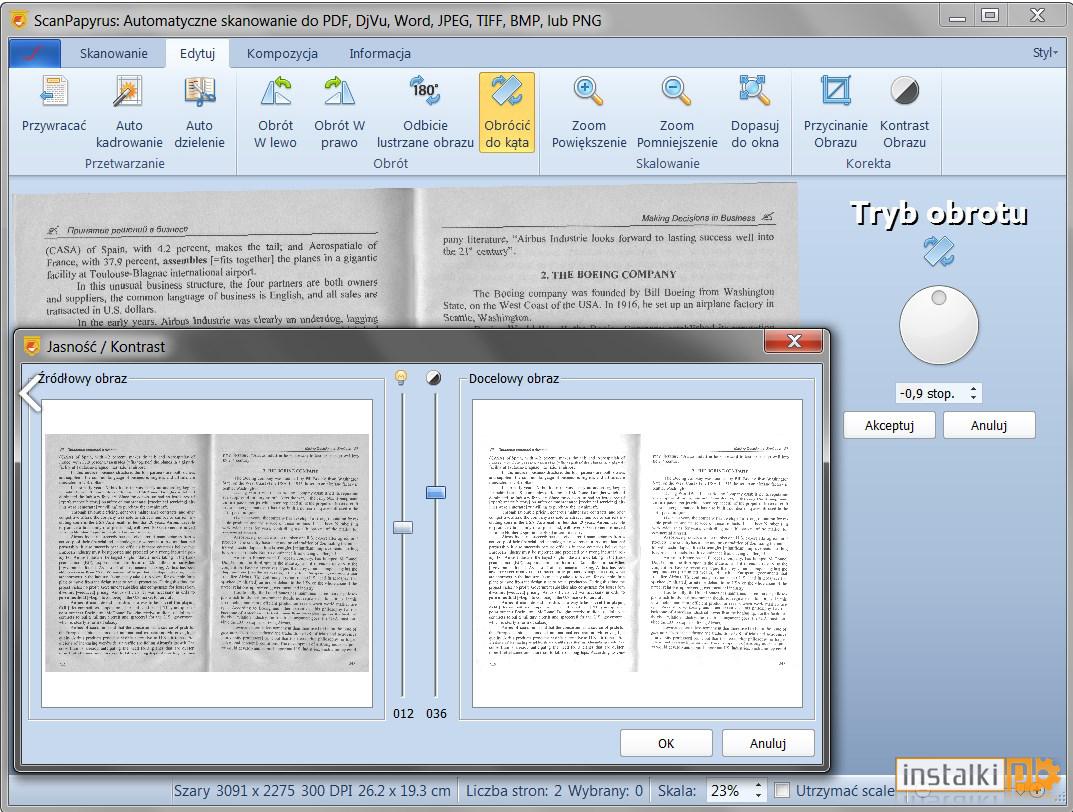
Task: Enable the Utrzymać scale checkbox
Action: (781, 791)
